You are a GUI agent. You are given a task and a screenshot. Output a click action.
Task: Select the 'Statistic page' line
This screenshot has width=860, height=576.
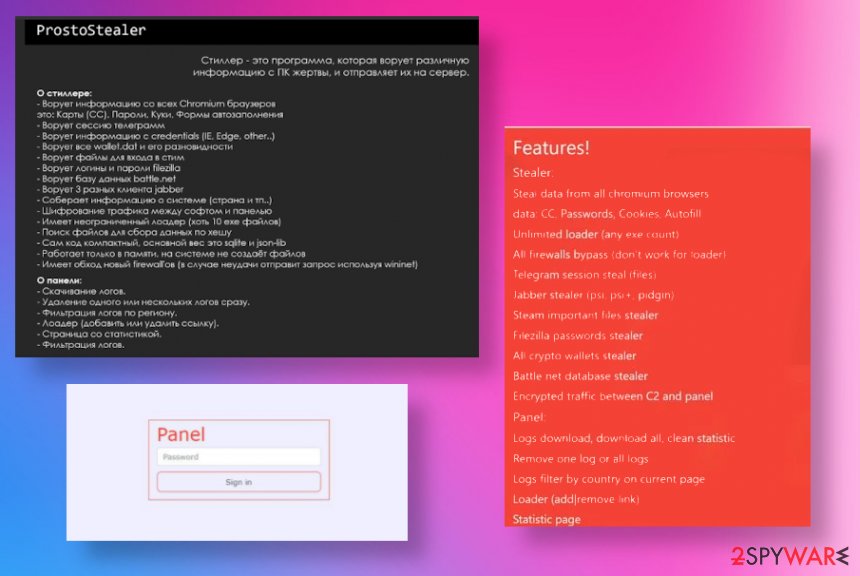tap(546, 519)
